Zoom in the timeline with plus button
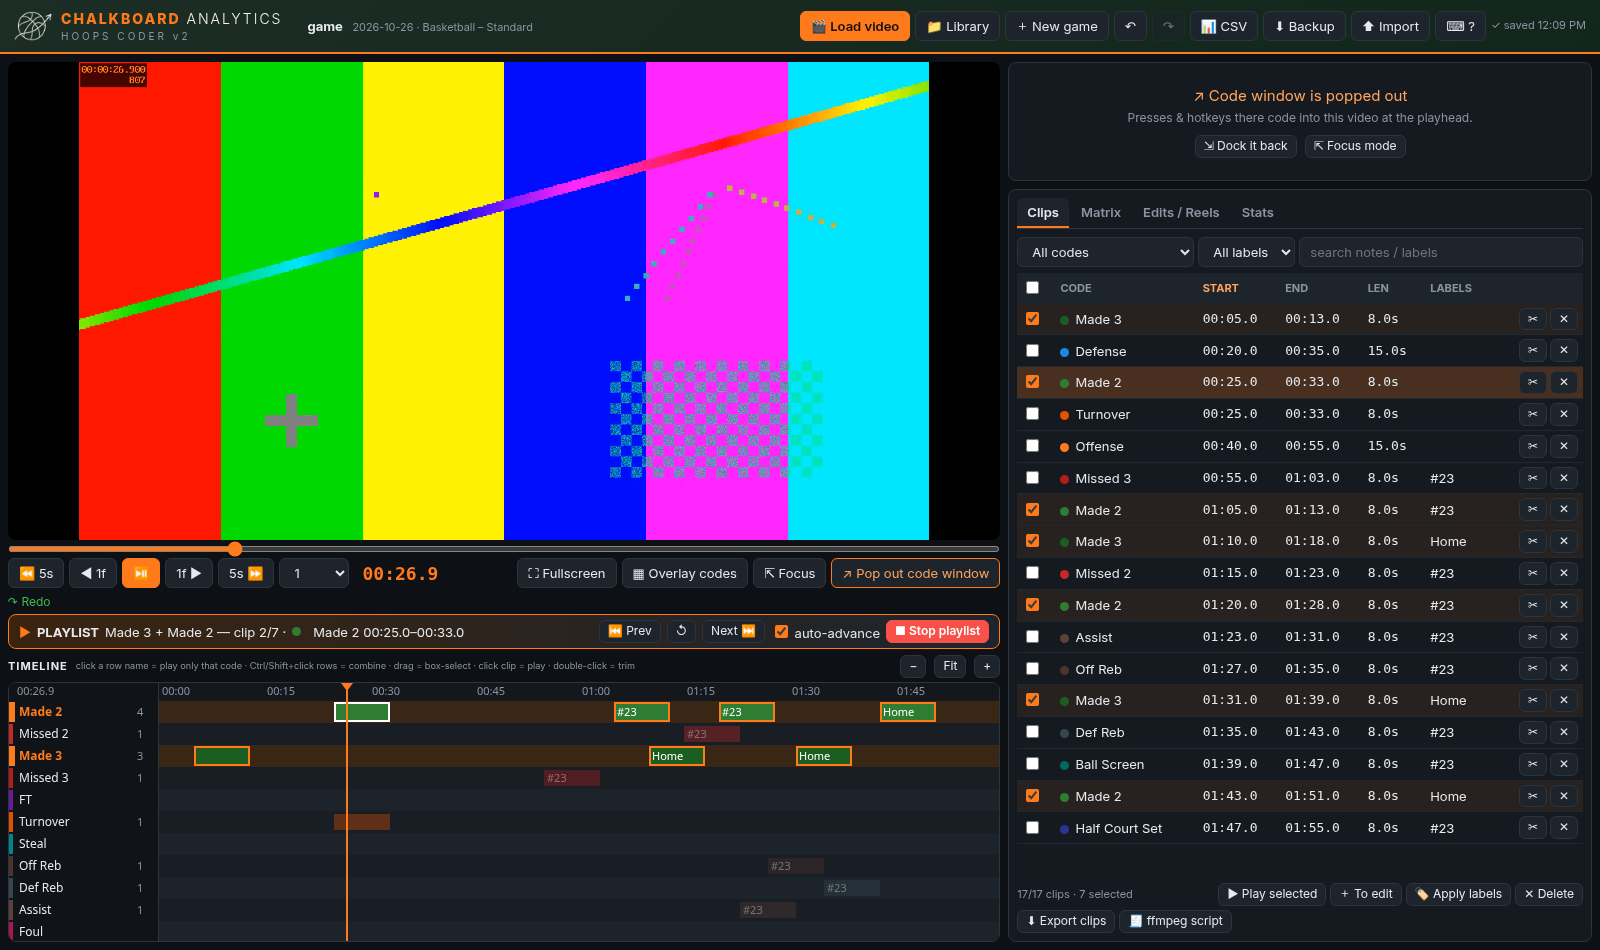 point(987,666)
